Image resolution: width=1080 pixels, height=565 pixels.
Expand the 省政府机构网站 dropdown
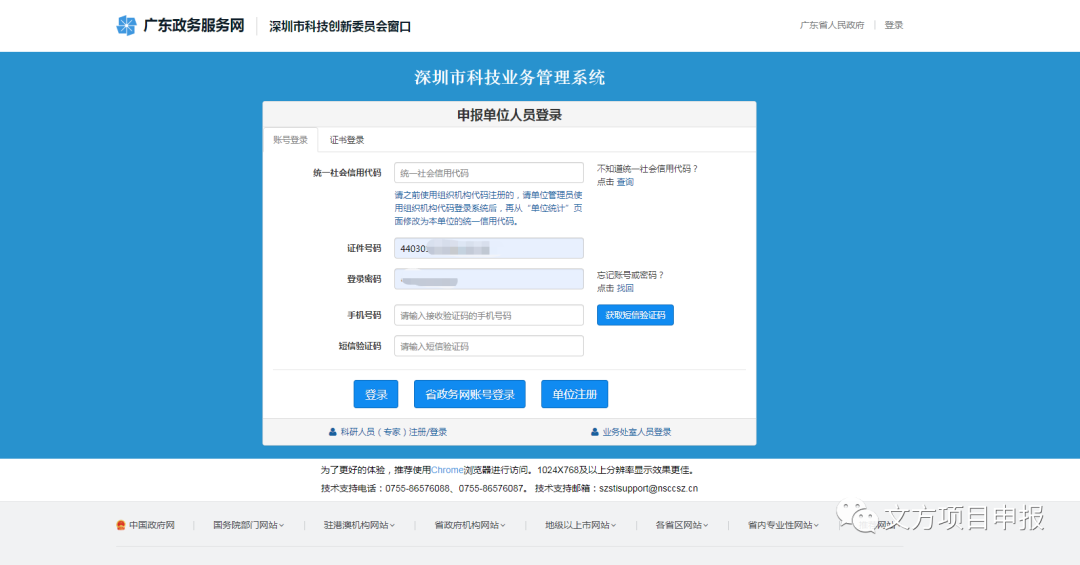(470, 525)
